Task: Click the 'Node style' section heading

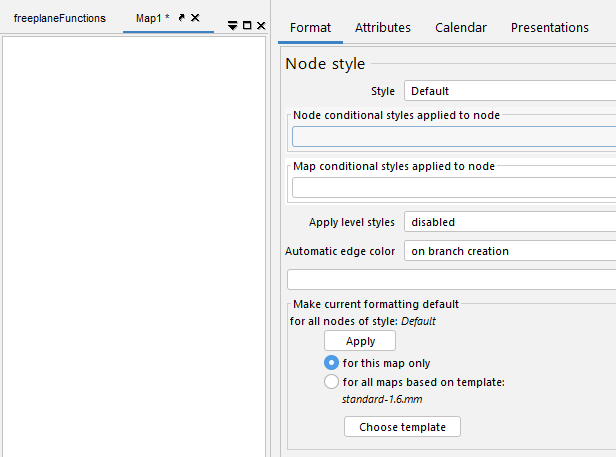Action: coord(325,64)
